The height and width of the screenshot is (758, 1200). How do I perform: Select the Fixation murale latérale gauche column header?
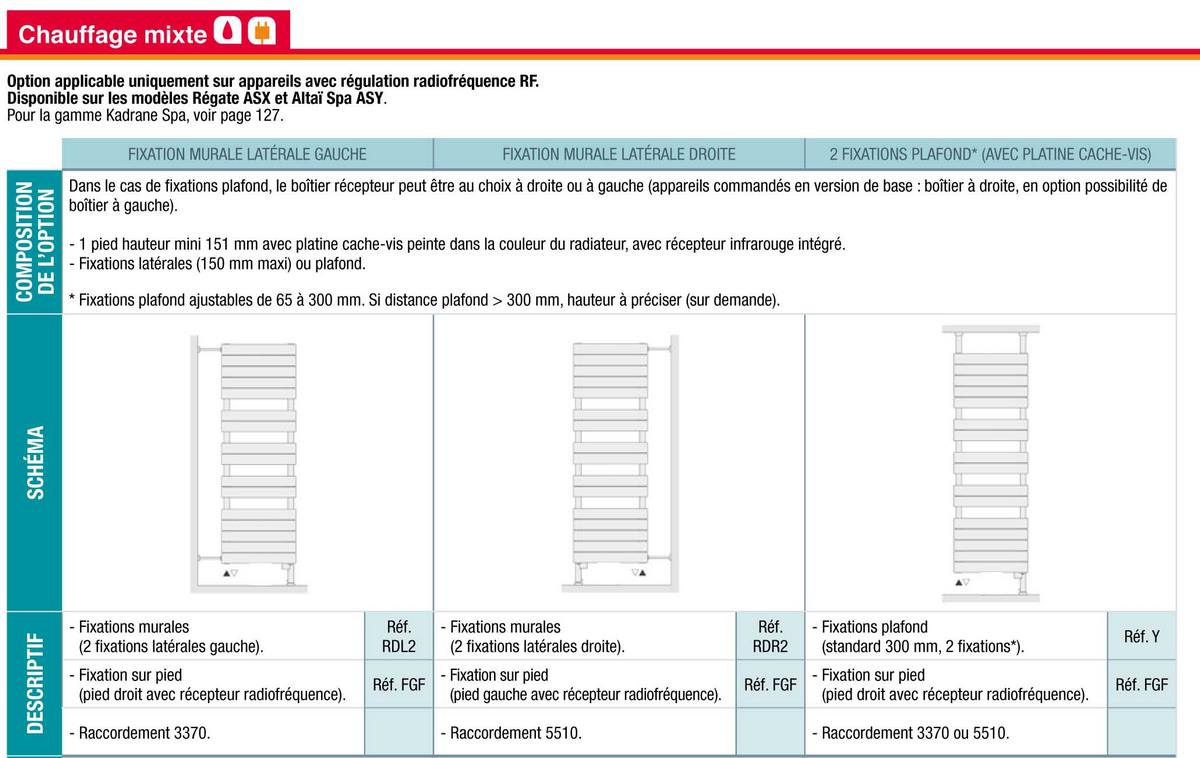tap(247, 154)
